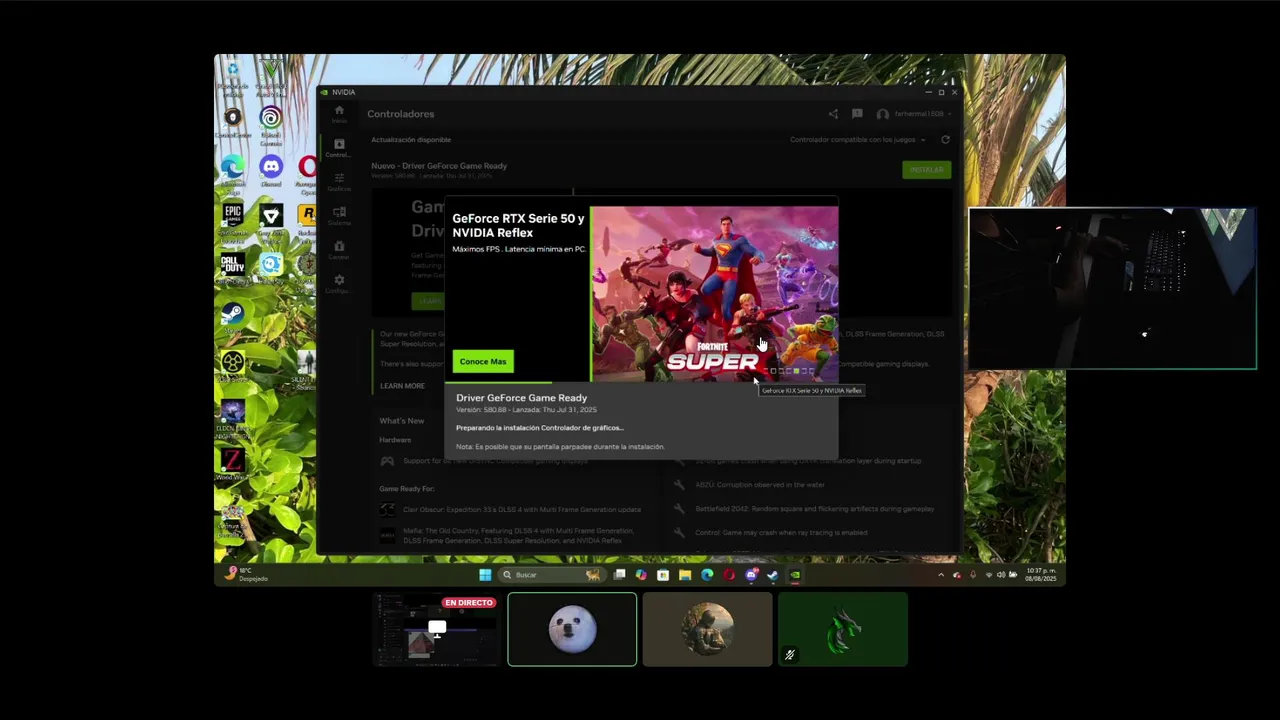The width and height of the screenshot is (1280, 720).
Task: Click the LEARN MORE link
Action: [402, 386]
